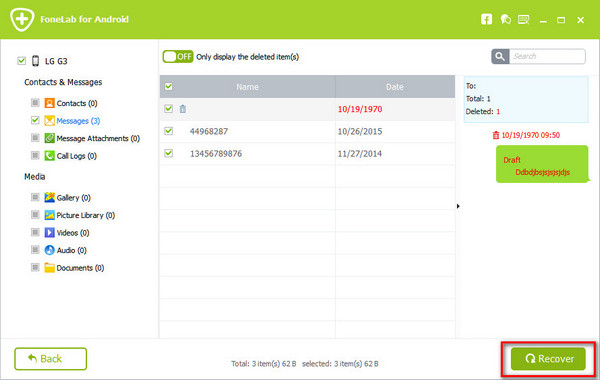Viewport: 600px width, 380px height.
Task: Close the FoneLab window
Action: [580, 20]
